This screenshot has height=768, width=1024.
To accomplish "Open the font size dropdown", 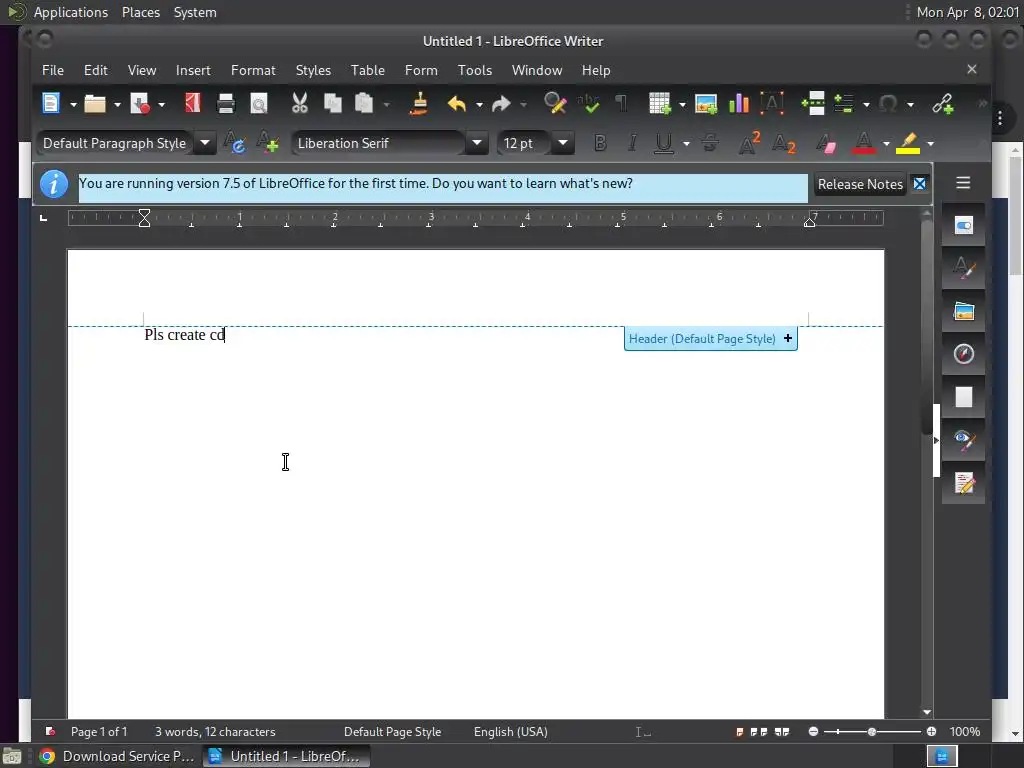I will point(562,143).
